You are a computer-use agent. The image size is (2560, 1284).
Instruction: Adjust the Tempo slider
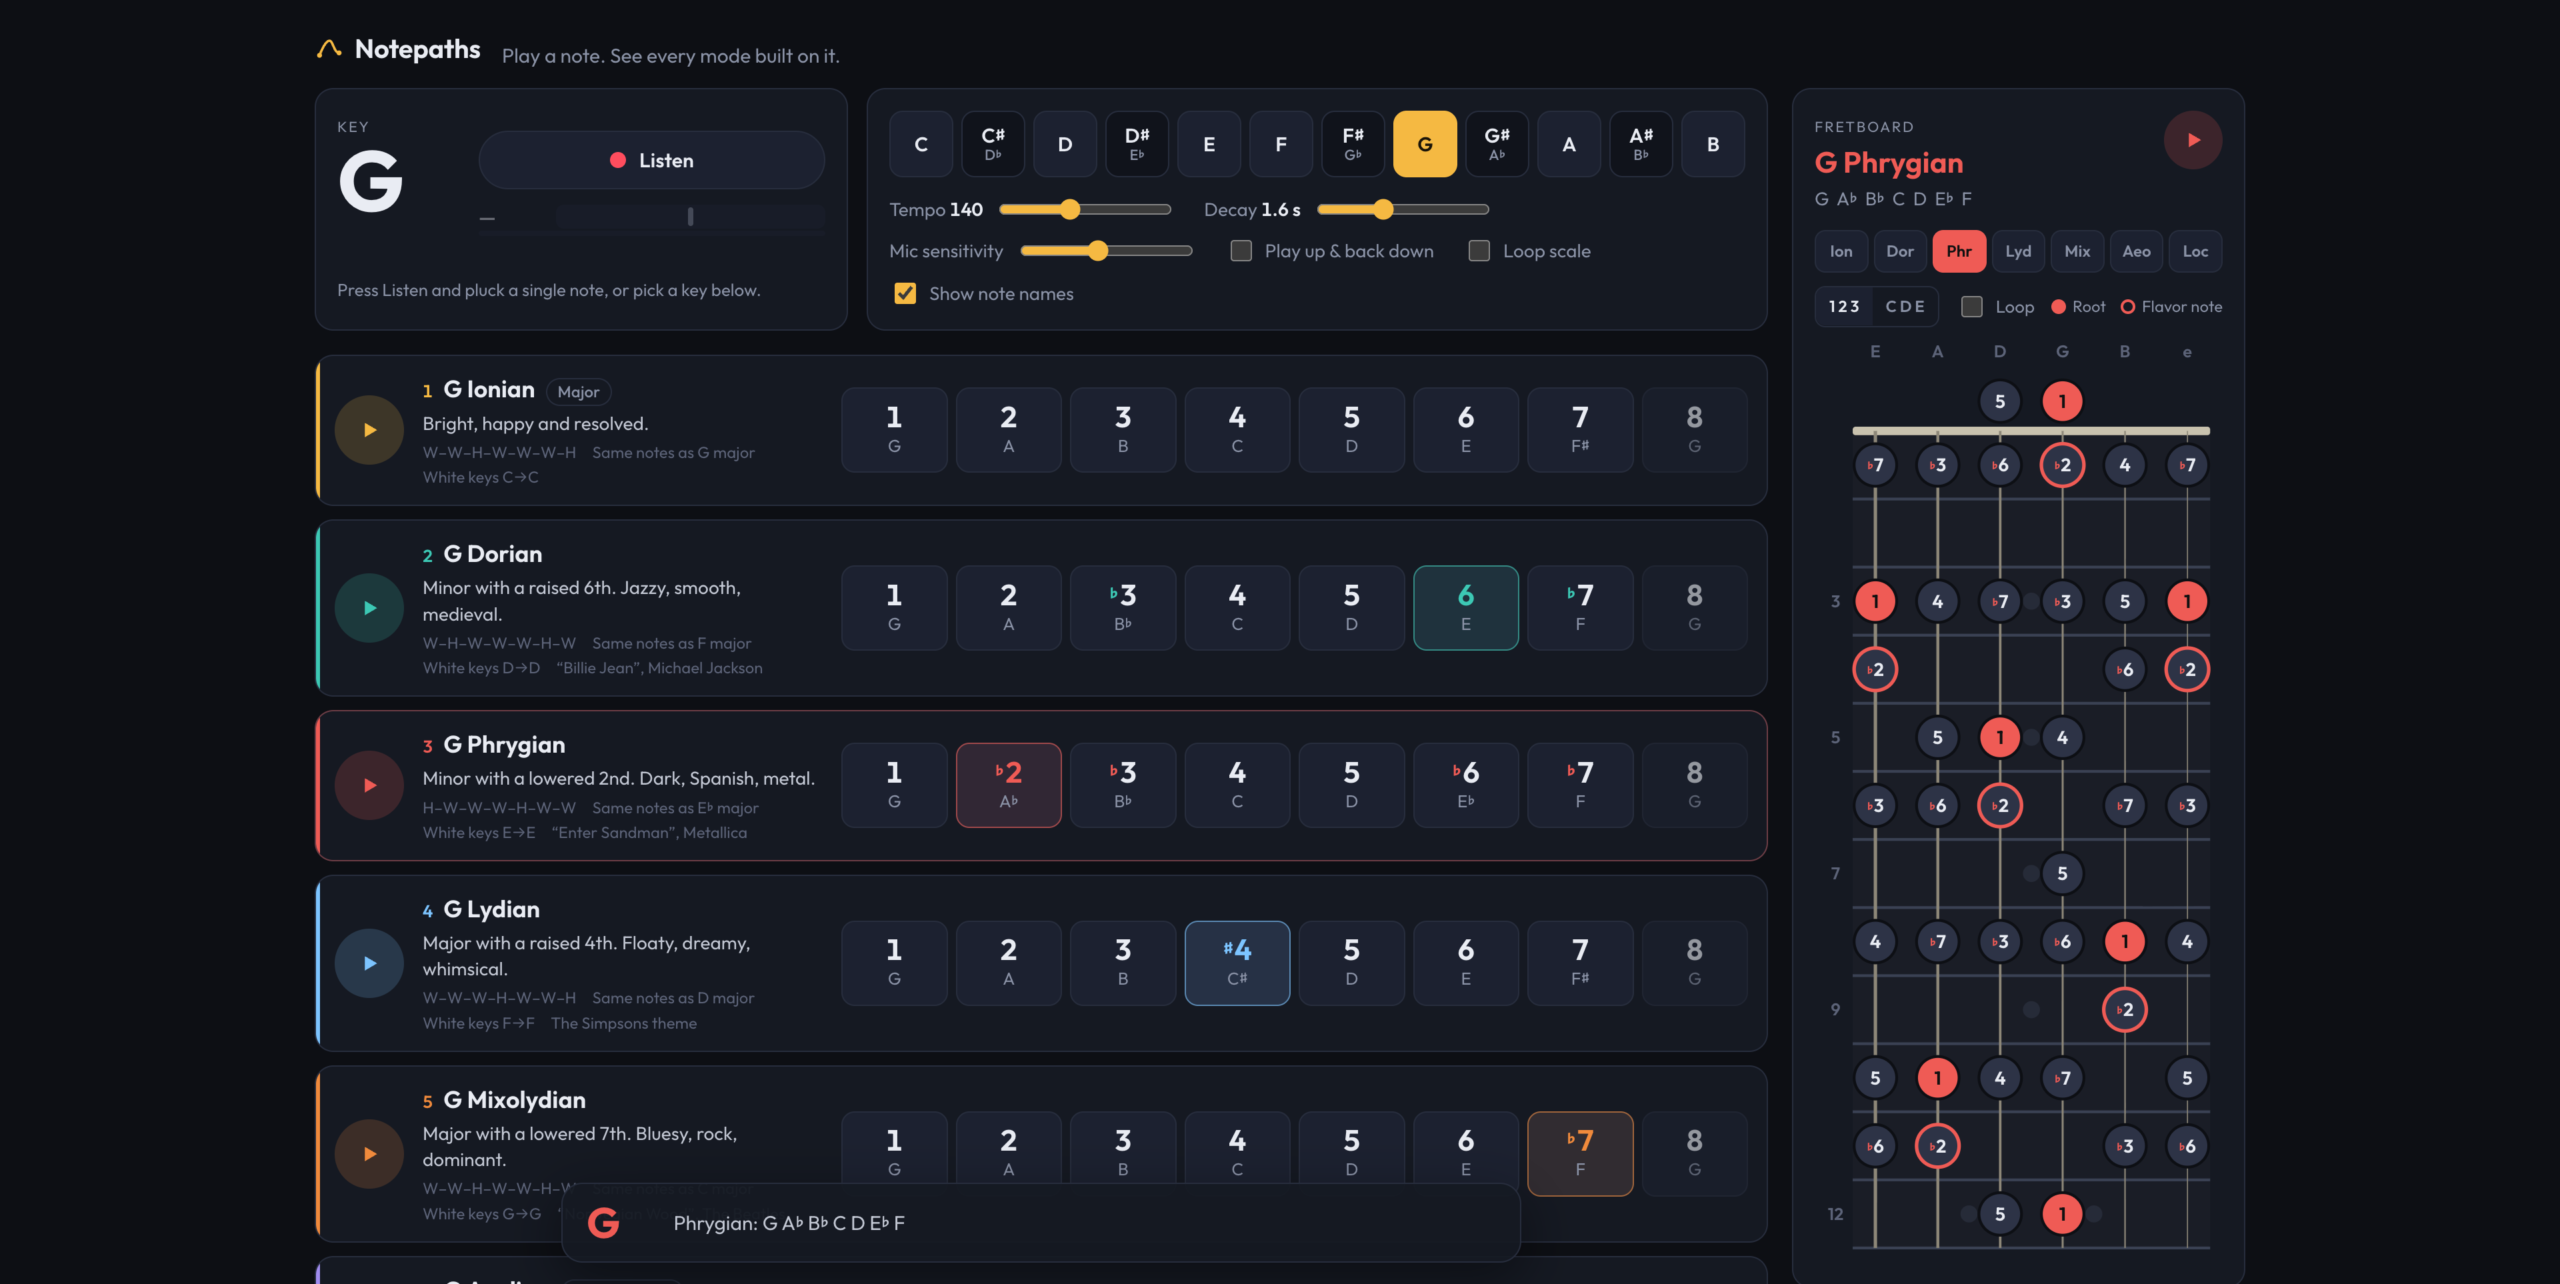click(1085, 209)
